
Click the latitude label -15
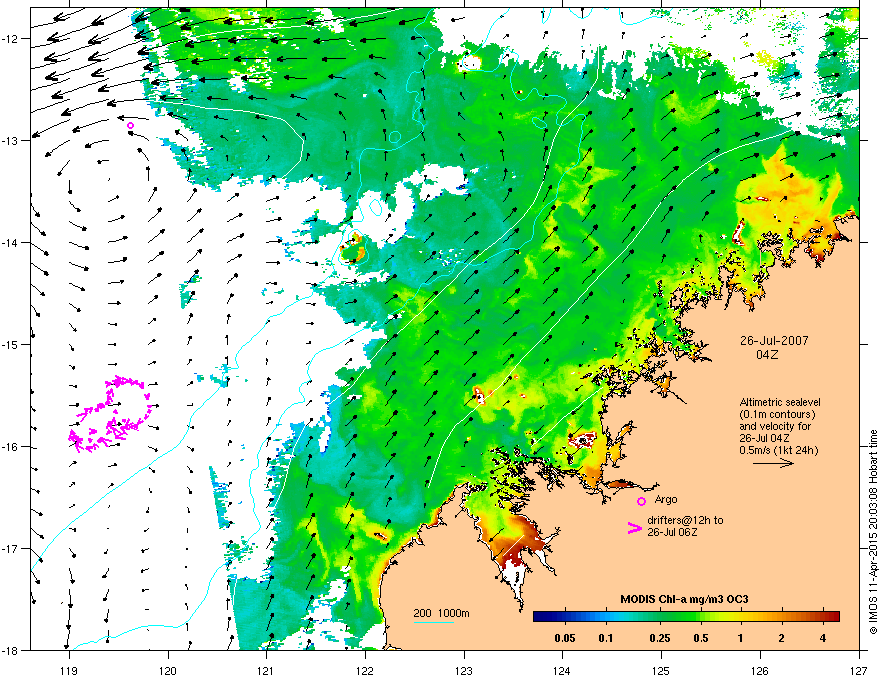point(10,345)
